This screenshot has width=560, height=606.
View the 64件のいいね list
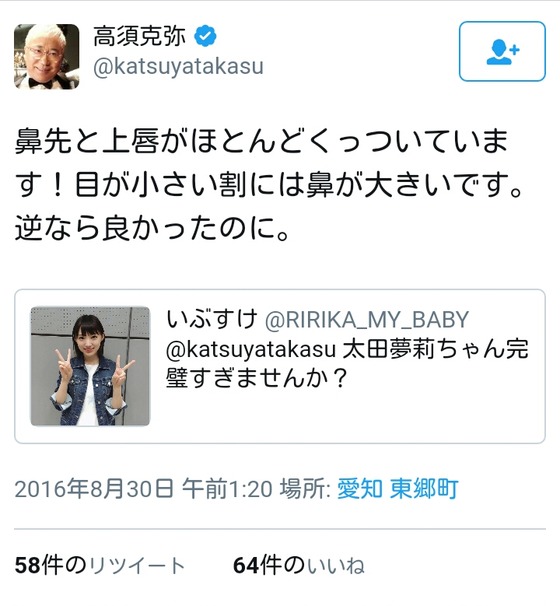(x=299, y=565)
